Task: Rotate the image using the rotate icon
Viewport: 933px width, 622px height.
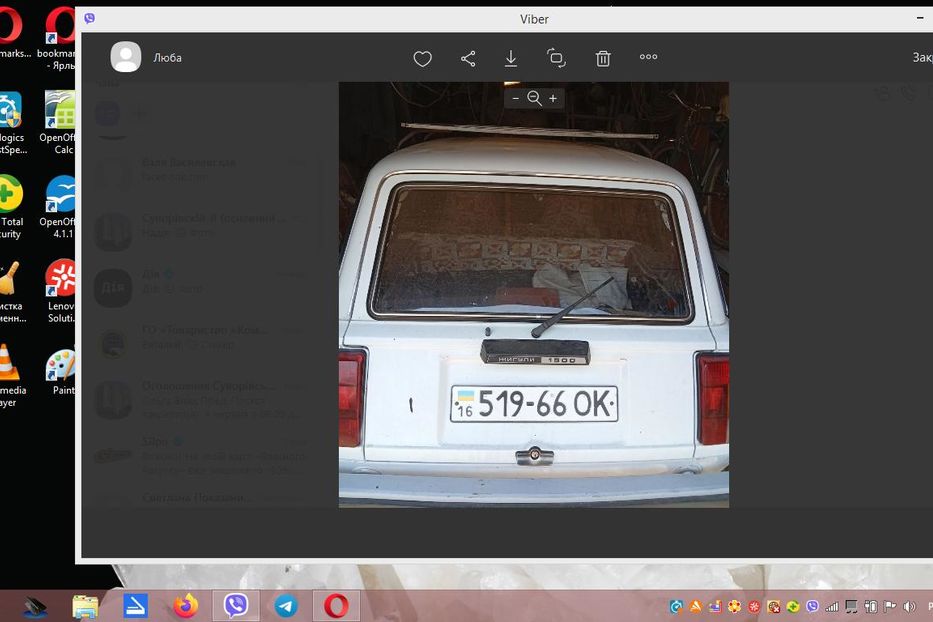Action: pyautogui.click(x=556, y=58)
